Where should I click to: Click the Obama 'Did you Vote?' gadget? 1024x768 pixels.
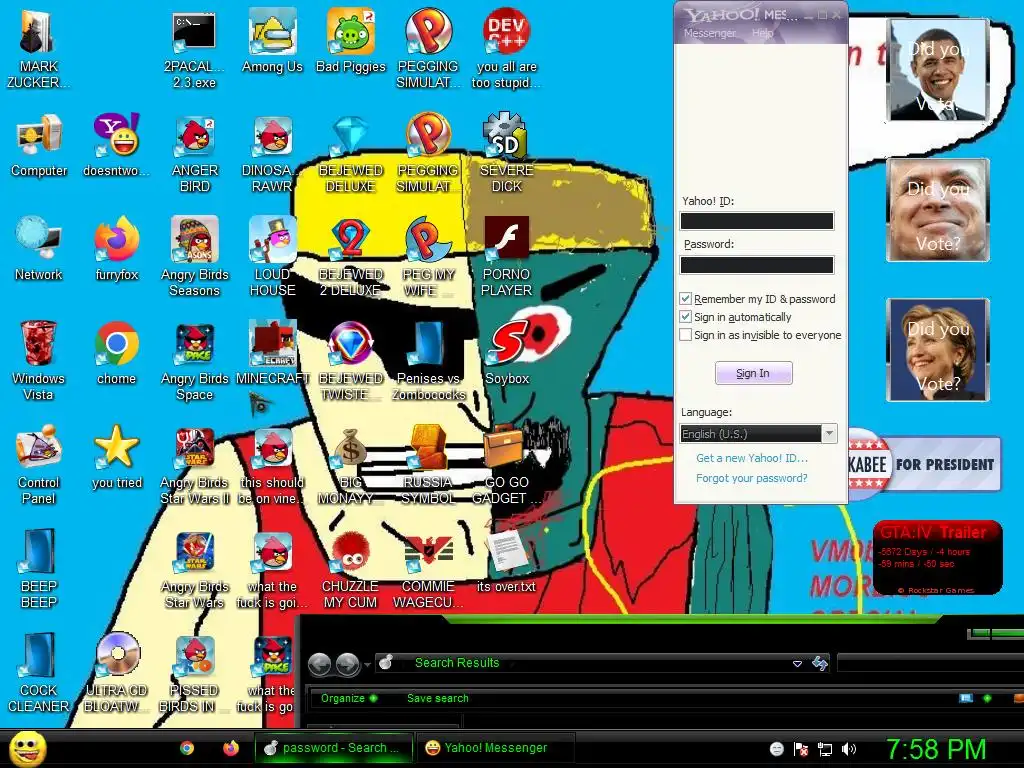[x=938, y=70]
